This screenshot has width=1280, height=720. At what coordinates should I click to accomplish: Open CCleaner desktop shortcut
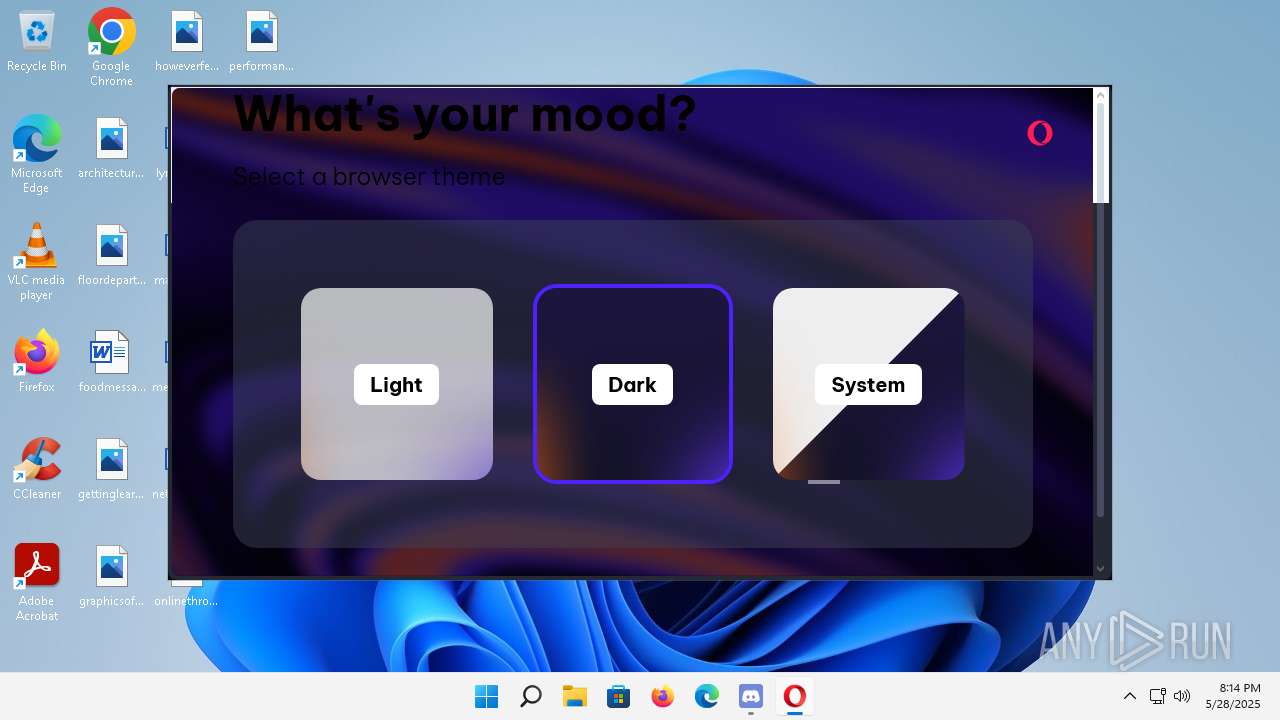(x=37, y=469)
